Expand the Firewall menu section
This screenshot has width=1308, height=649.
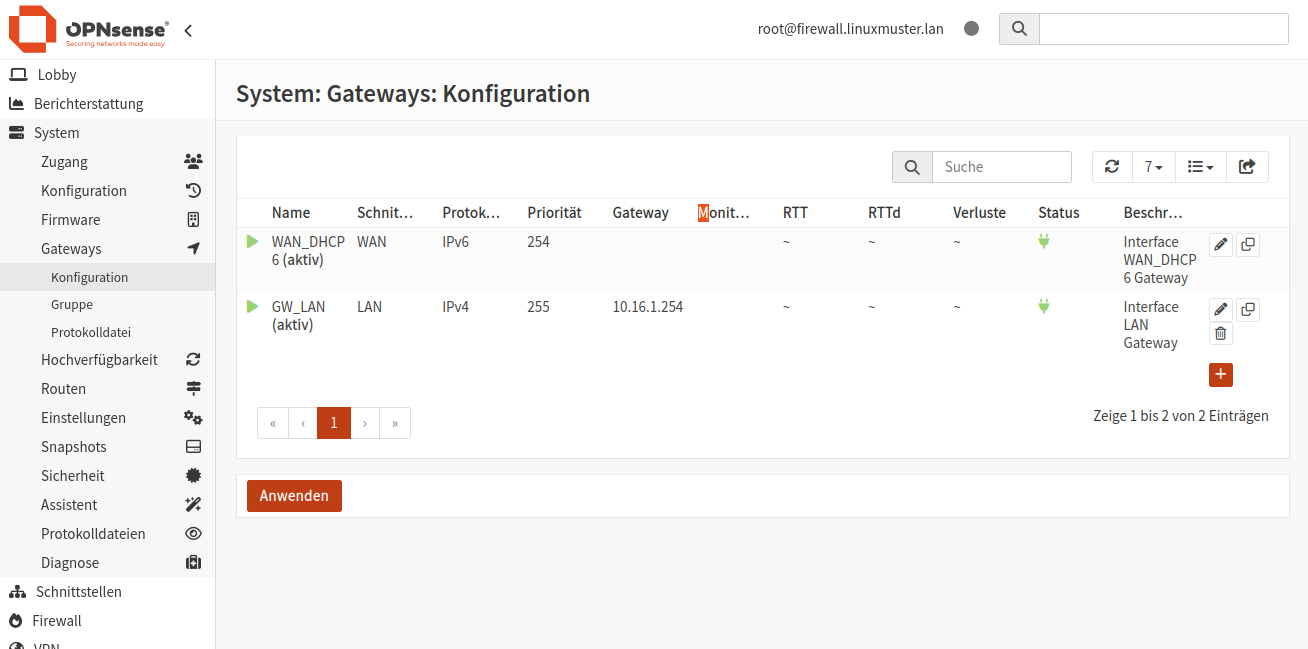click(x=57, y=621)
